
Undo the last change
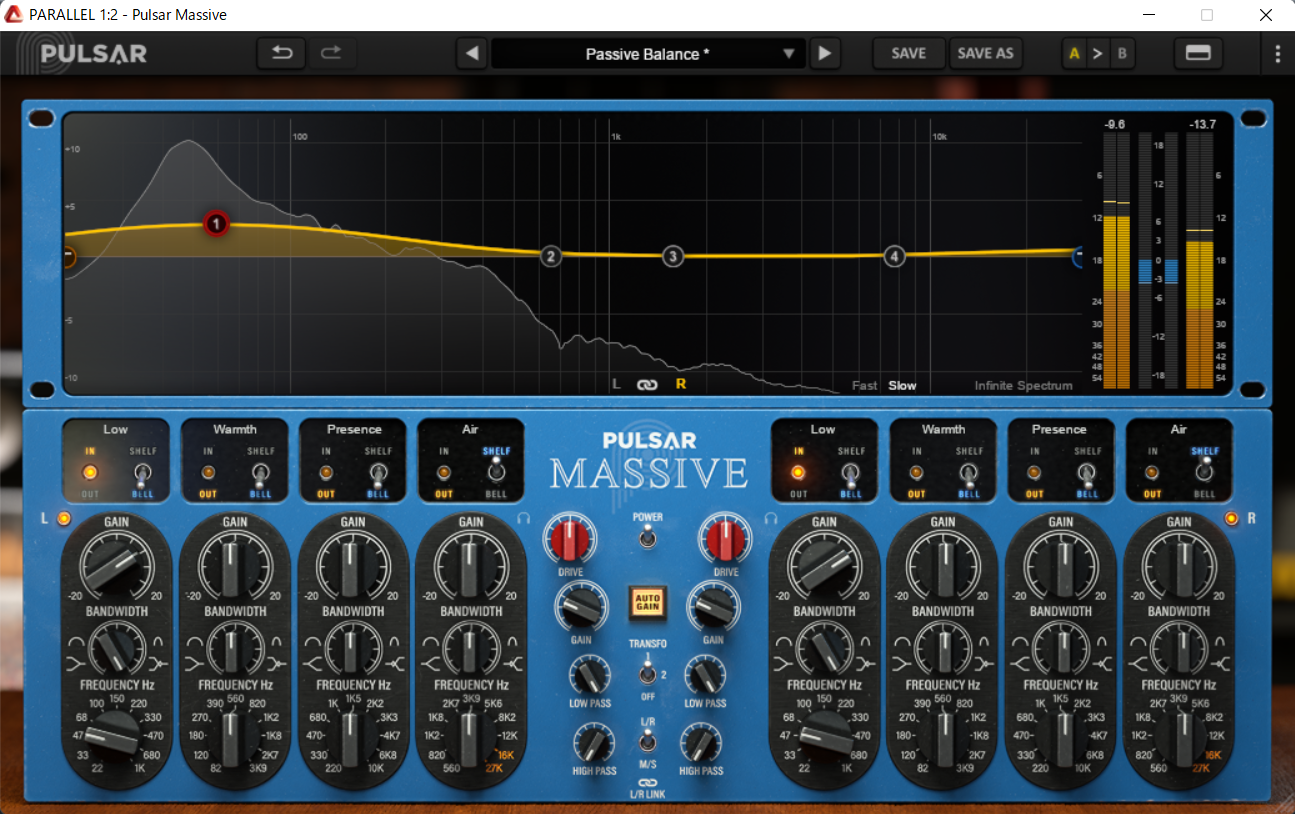(x=282, y=53)
